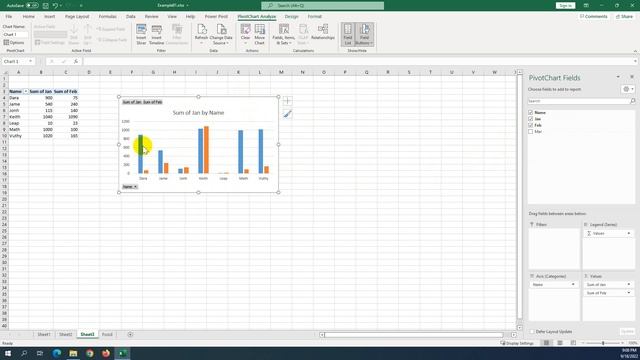Click Move Chart in the ribbon
The image size is (640, 360).
tap(260, 34)
